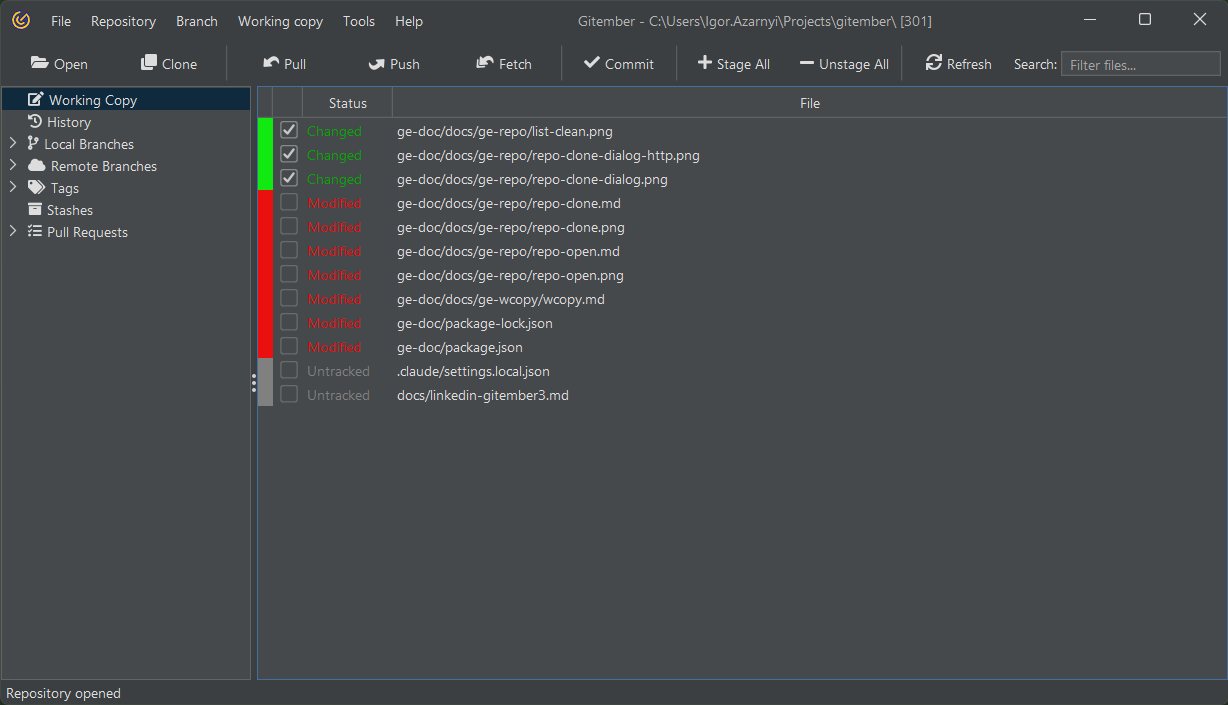Image resolution: width=1228 pixels, height=705 pixels.
Task: Click the Clone icon in toolbar
Action: [149, 63]
